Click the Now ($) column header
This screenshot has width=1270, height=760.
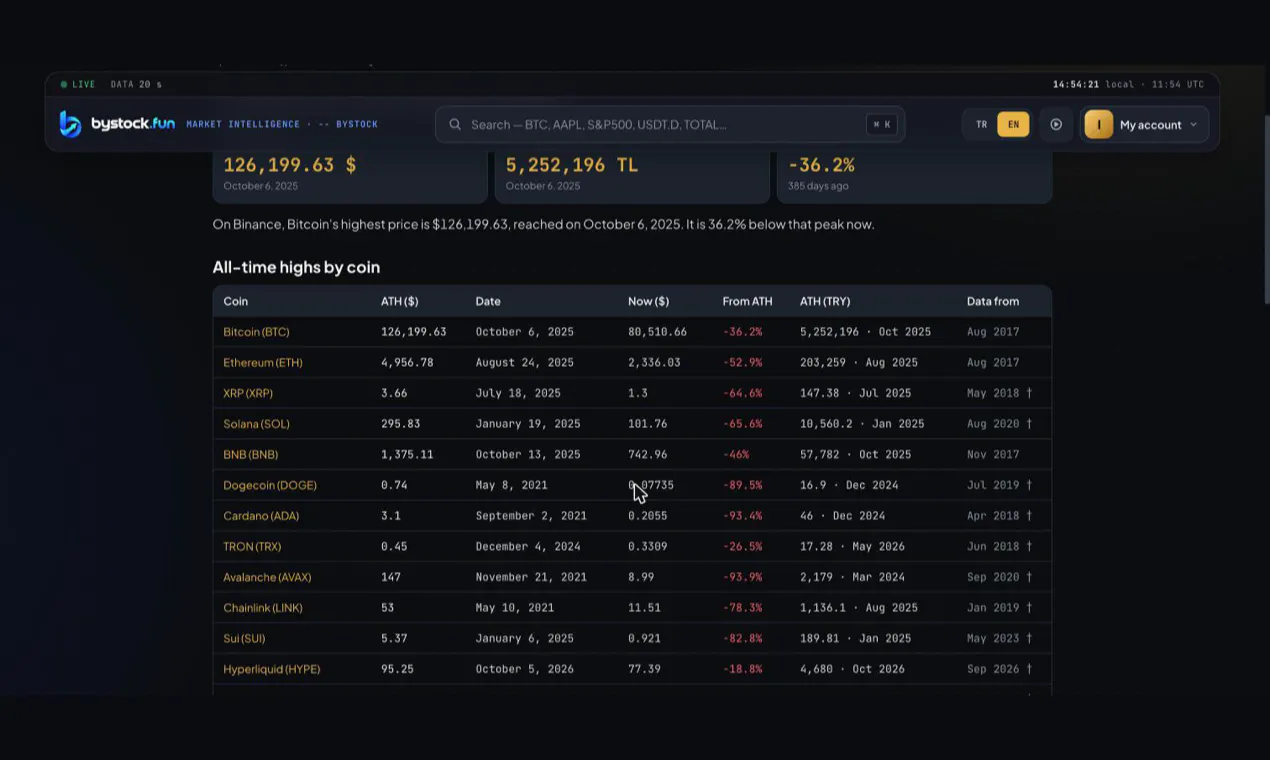[648, 301]
